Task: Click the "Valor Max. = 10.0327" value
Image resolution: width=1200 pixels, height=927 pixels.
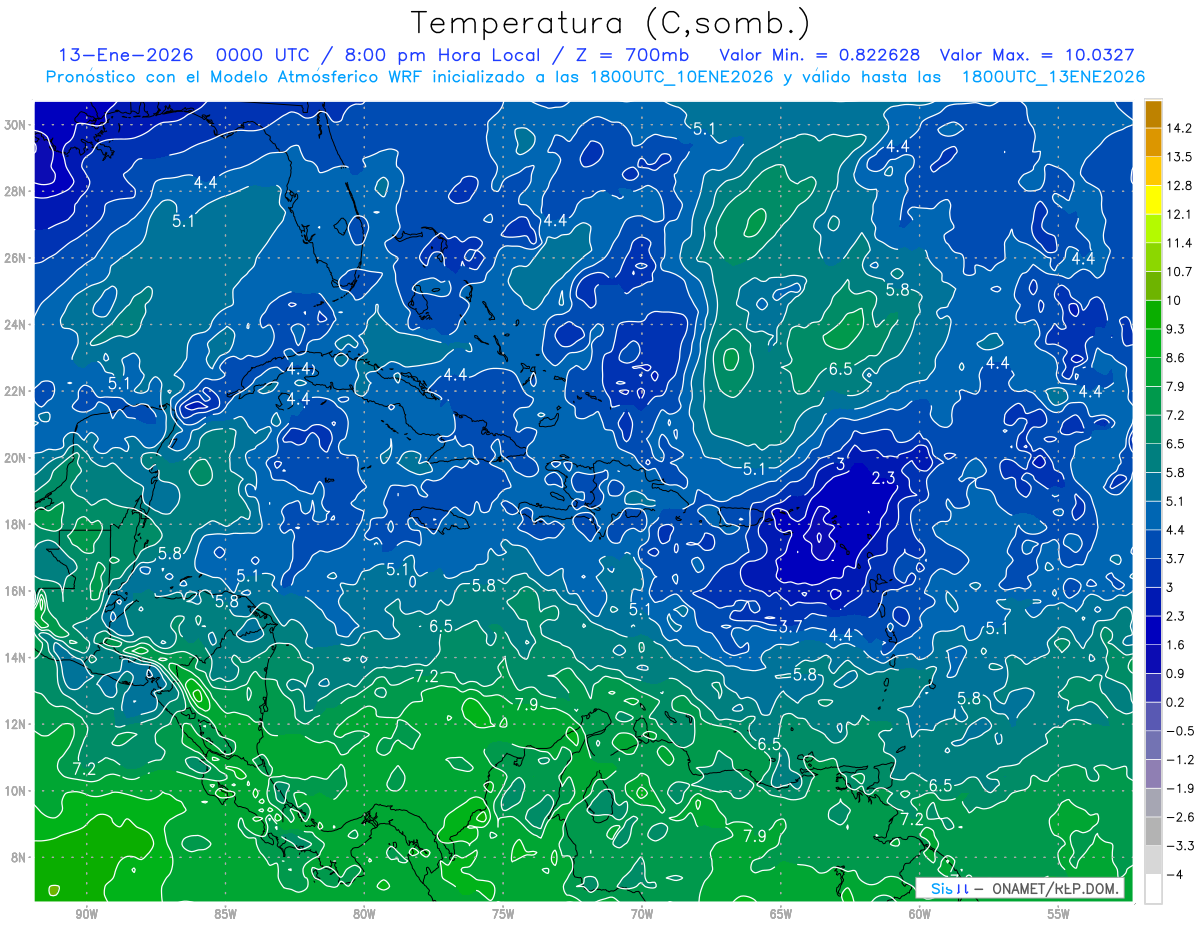Action: [1038, 55]
